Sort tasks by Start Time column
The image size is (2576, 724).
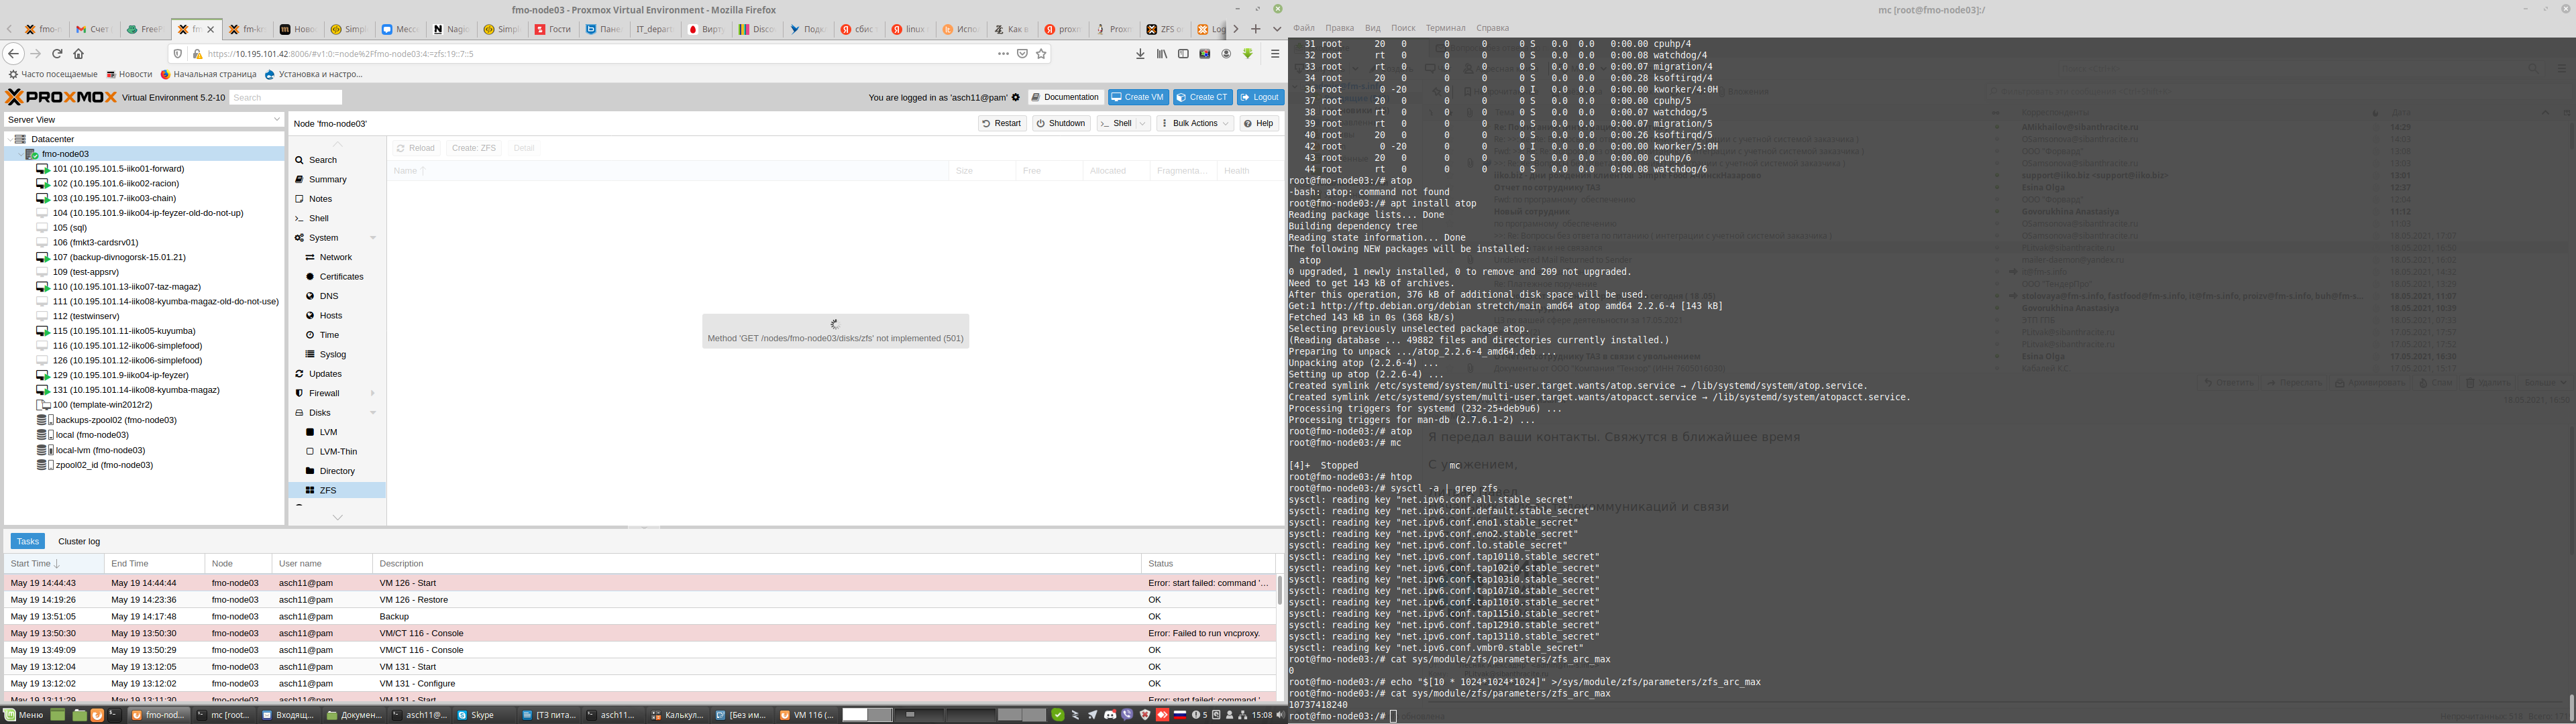tap(35, 564)
